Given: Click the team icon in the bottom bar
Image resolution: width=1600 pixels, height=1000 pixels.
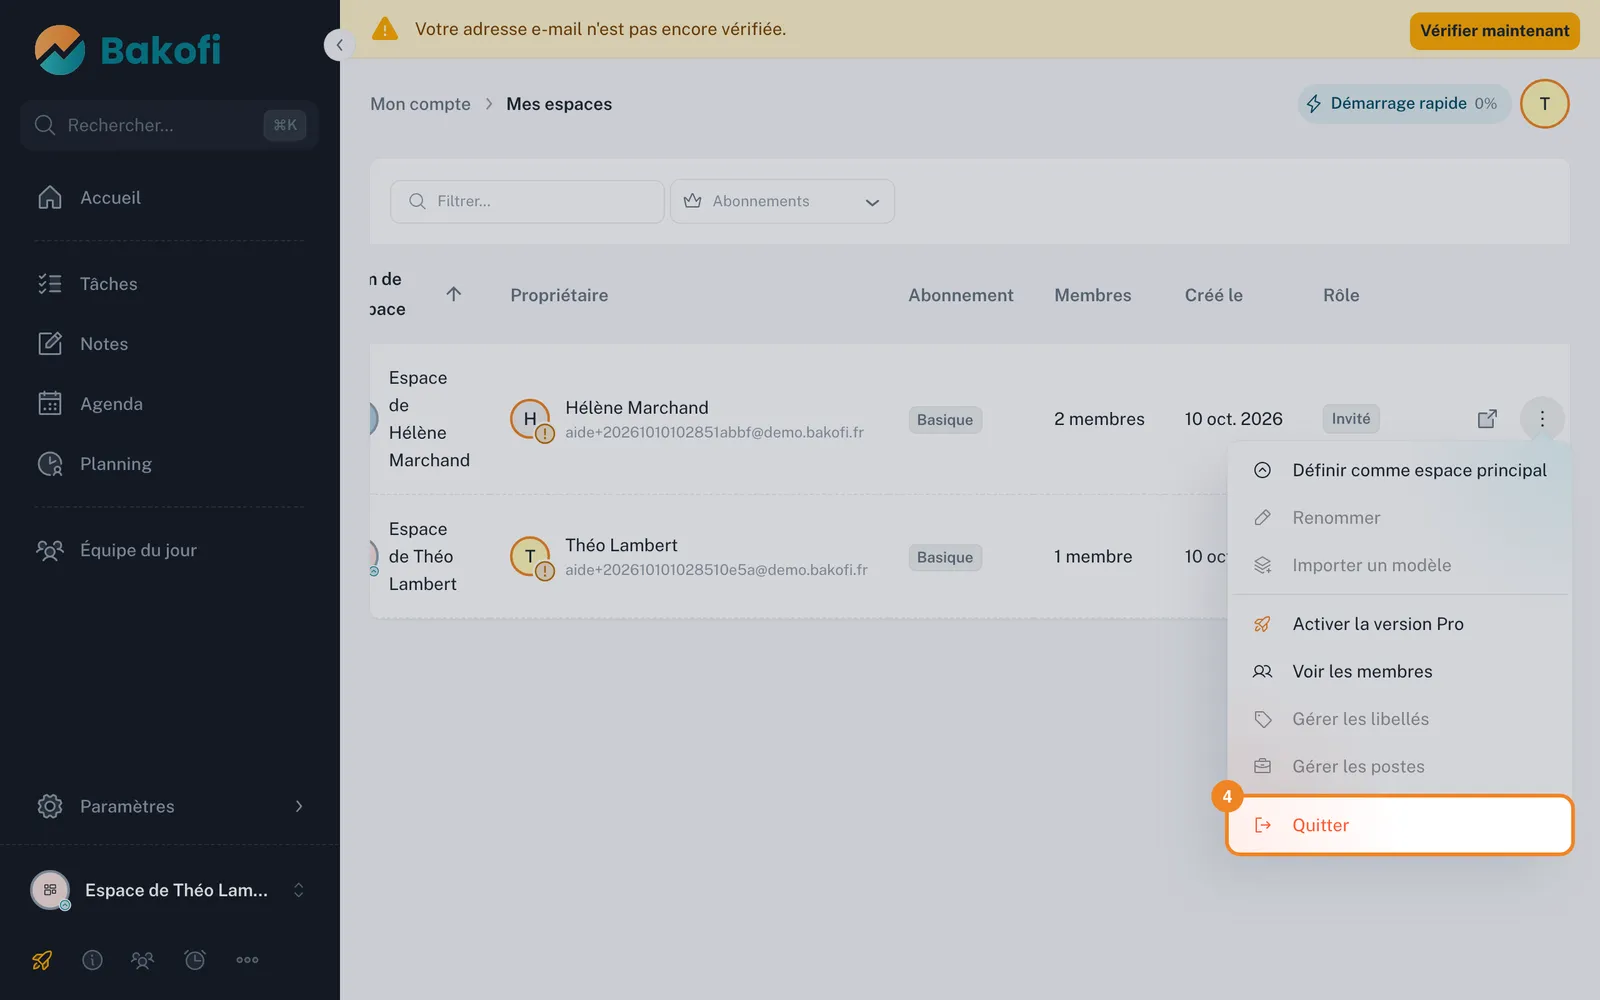Looking at the screenshot, I should point(143,960).
